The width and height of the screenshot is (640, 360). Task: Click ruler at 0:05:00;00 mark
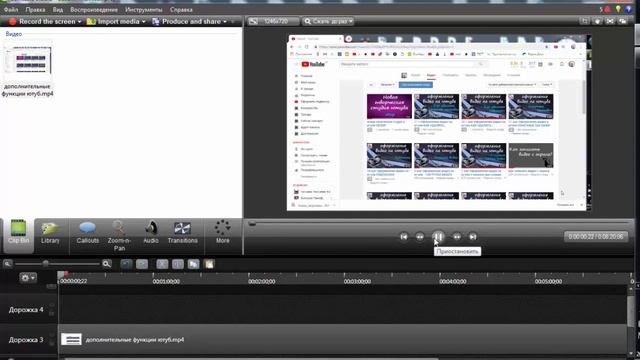click(x=548, y=281)
